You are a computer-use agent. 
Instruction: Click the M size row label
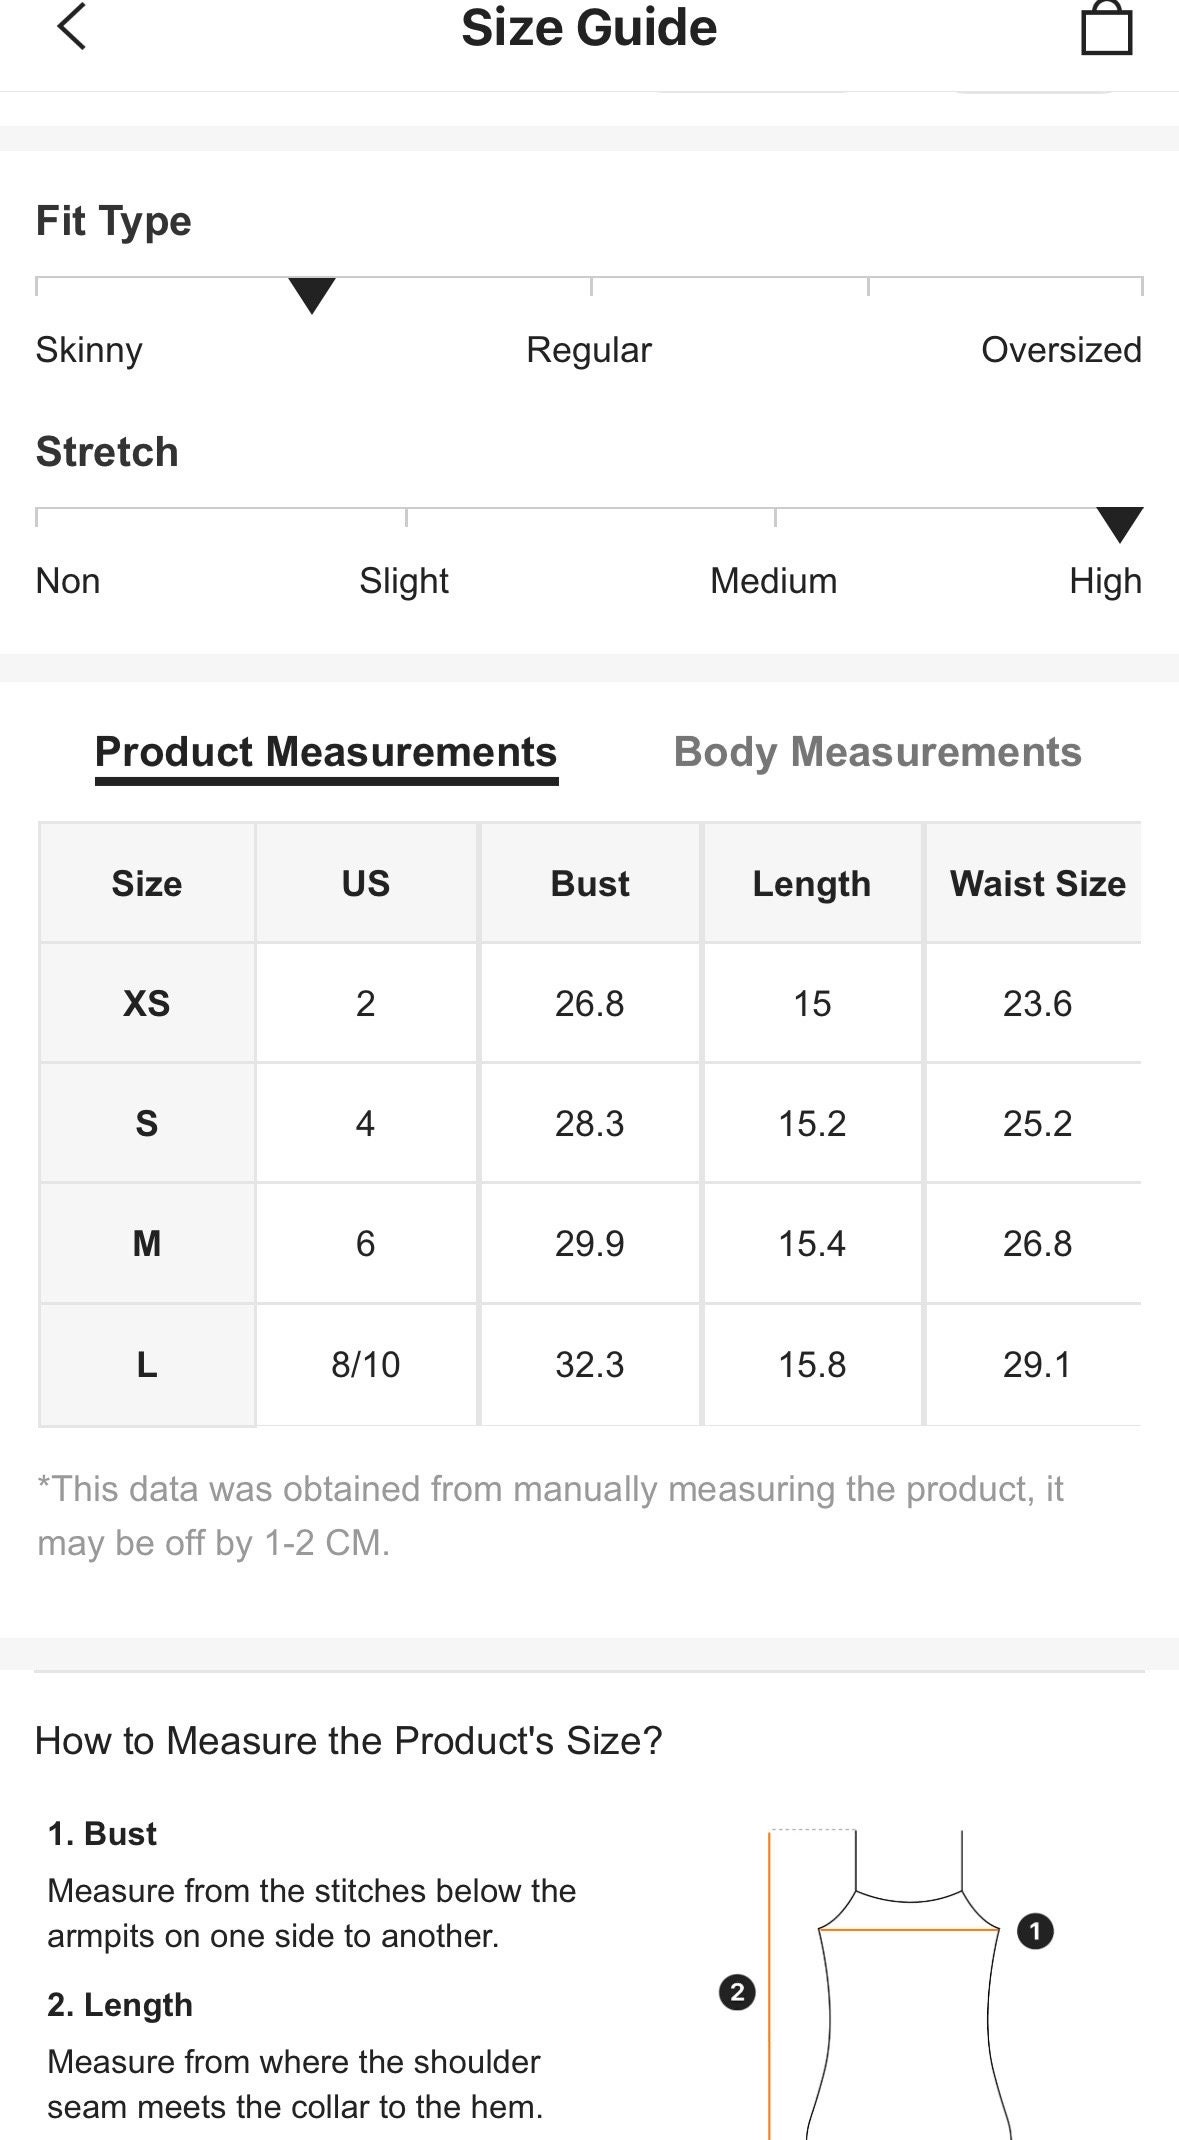pyautogui.click(x=147, y=1243)
